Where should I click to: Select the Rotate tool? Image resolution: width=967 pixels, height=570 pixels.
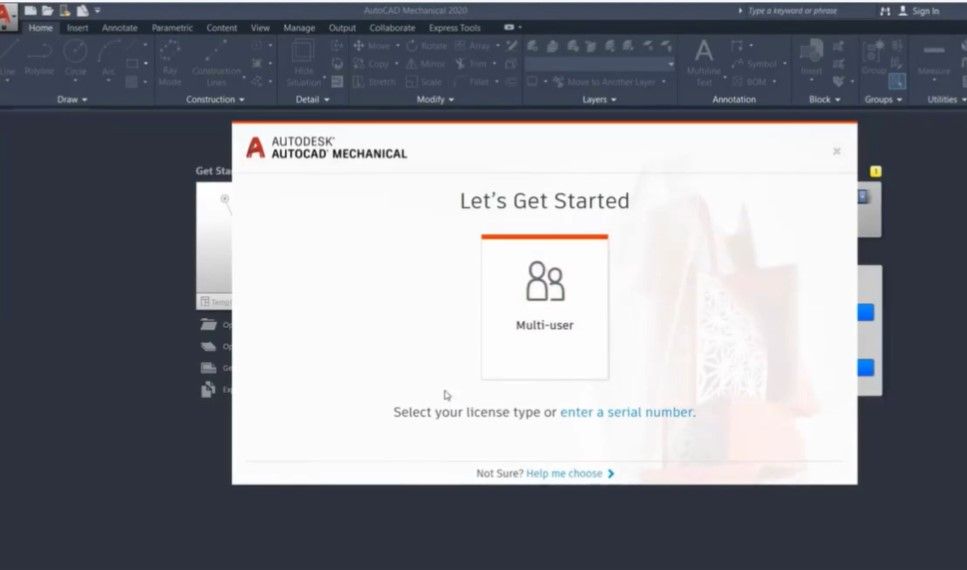click(x=427, y=46)
